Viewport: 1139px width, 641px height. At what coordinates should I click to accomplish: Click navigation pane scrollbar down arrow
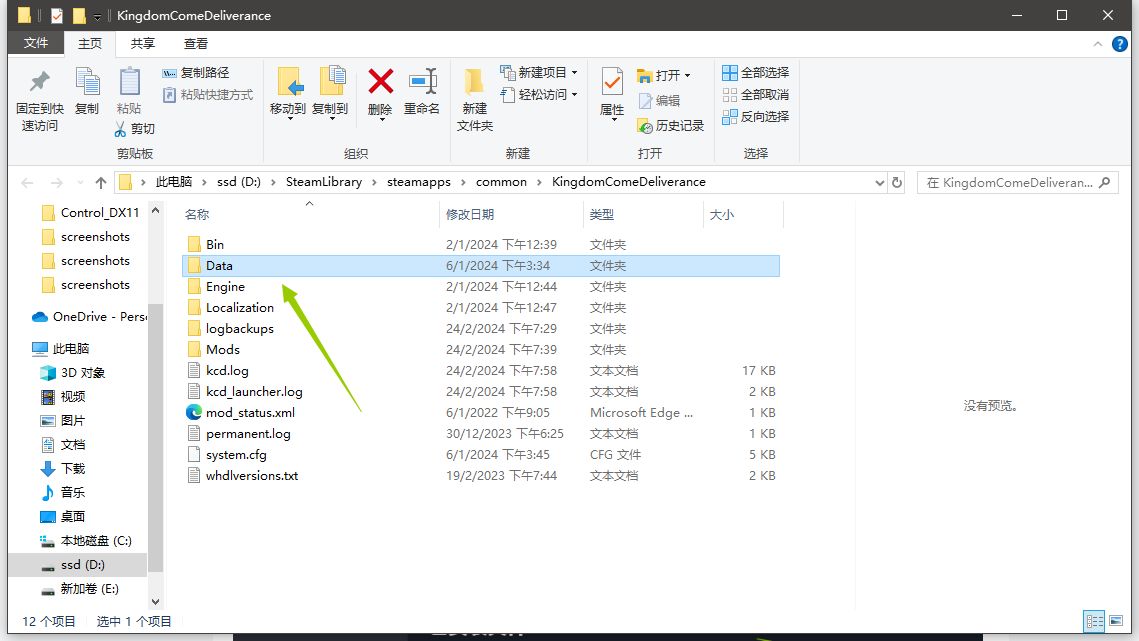pyautogui.click(x=155, y=602)
